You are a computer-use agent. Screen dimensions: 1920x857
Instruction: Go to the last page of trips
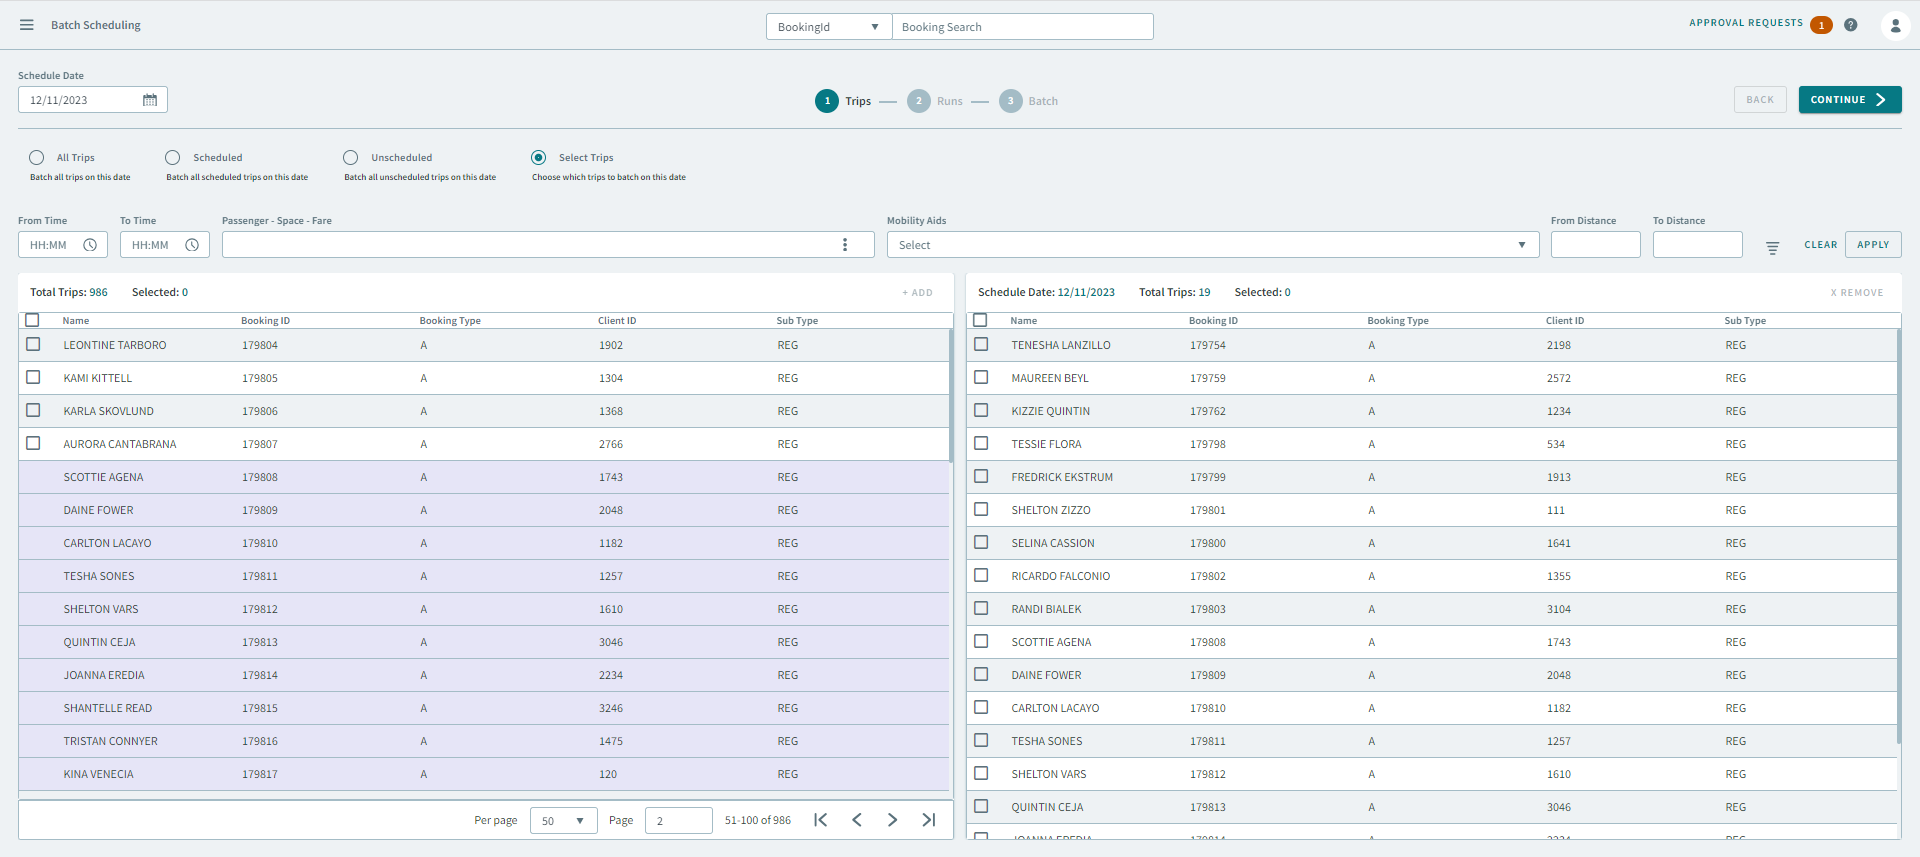point(929,820)
